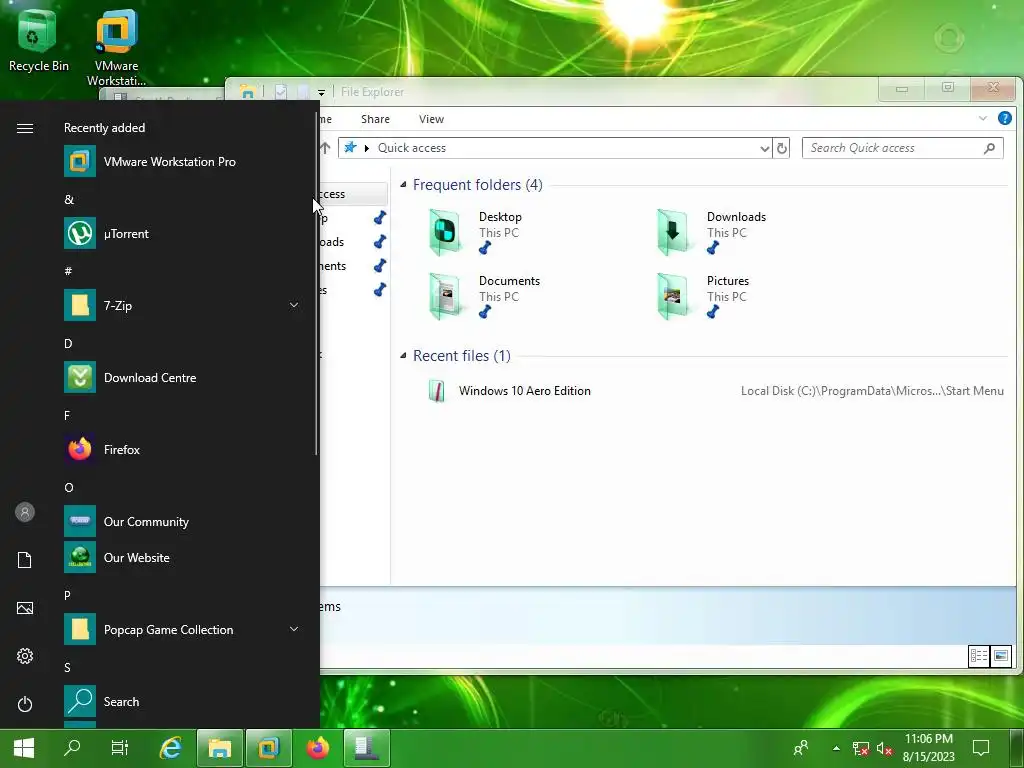Image resolution: width=1024 pixels, height=768 pixels.
Task: Switch to large icons view button
Action: [1000, 655]
